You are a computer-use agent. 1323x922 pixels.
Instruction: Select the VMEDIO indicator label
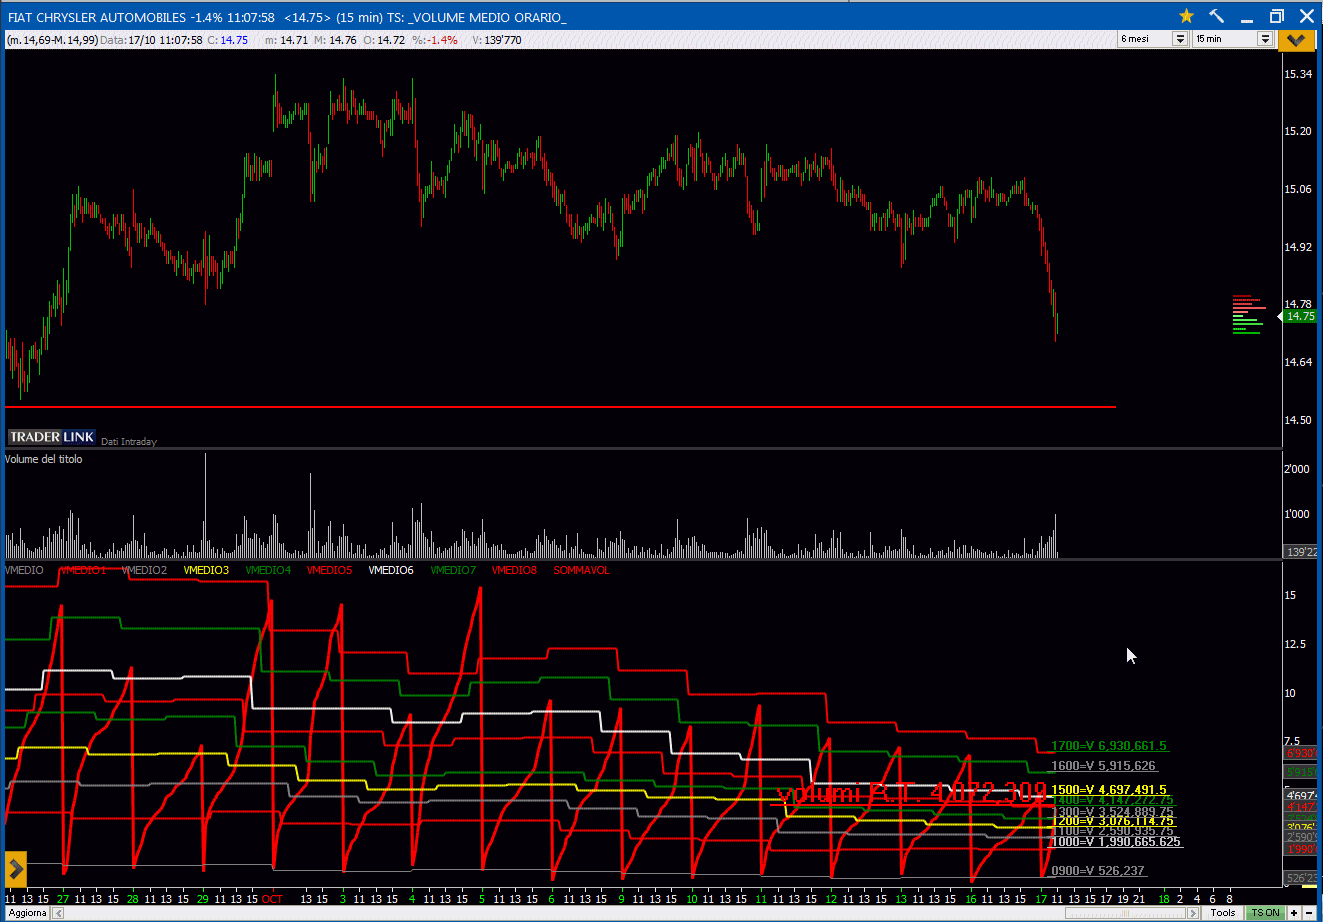(24, 570)
